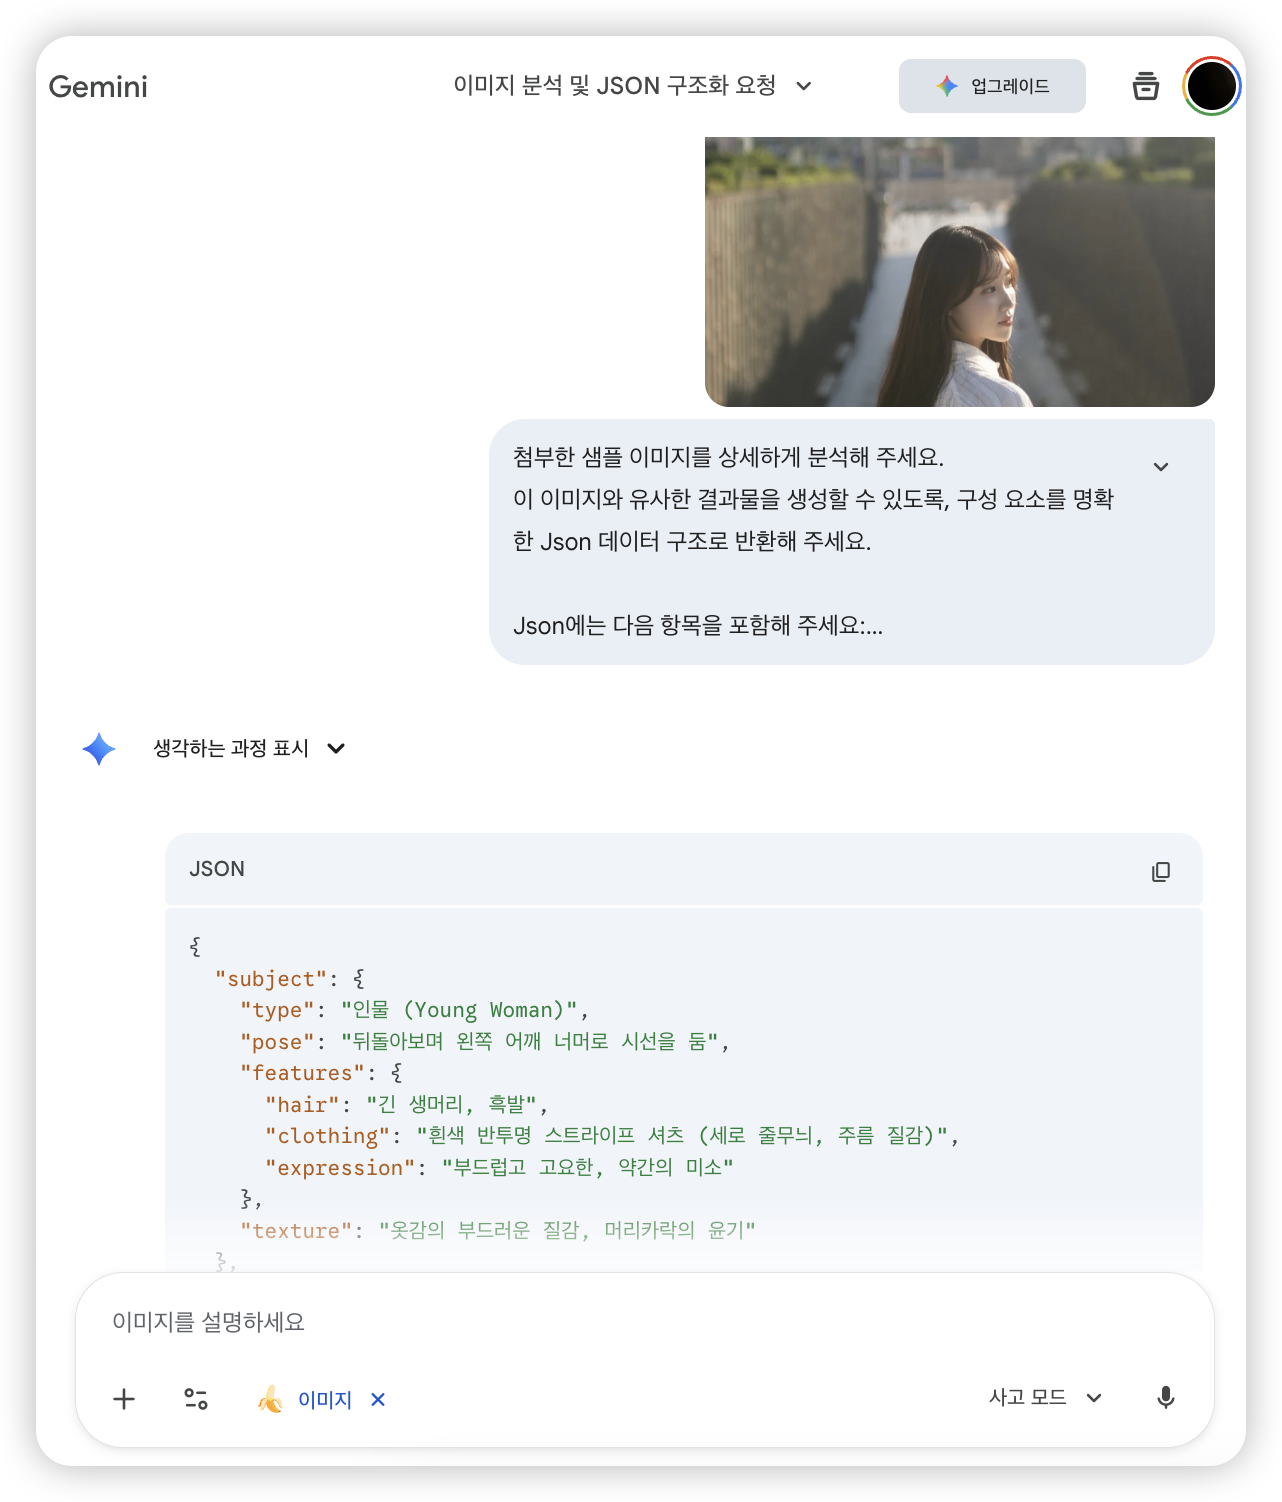The height and width of the screenshot is (1502, 1282).
Task: Click the "clothing" line in JSON
Action: coord(612,1136)
